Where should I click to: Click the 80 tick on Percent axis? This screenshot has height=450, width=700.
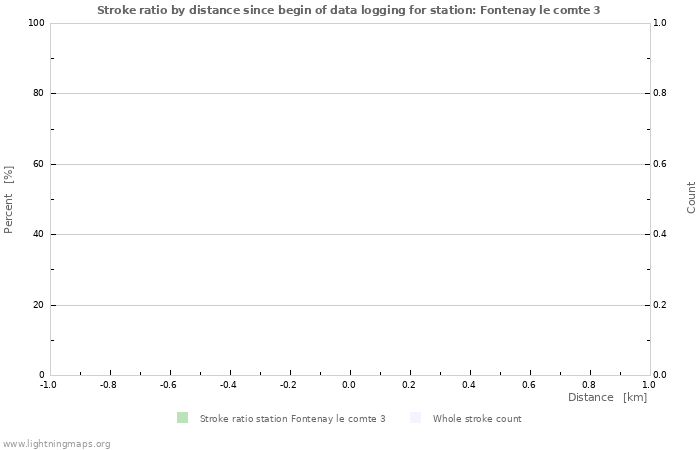pos(38,94)
